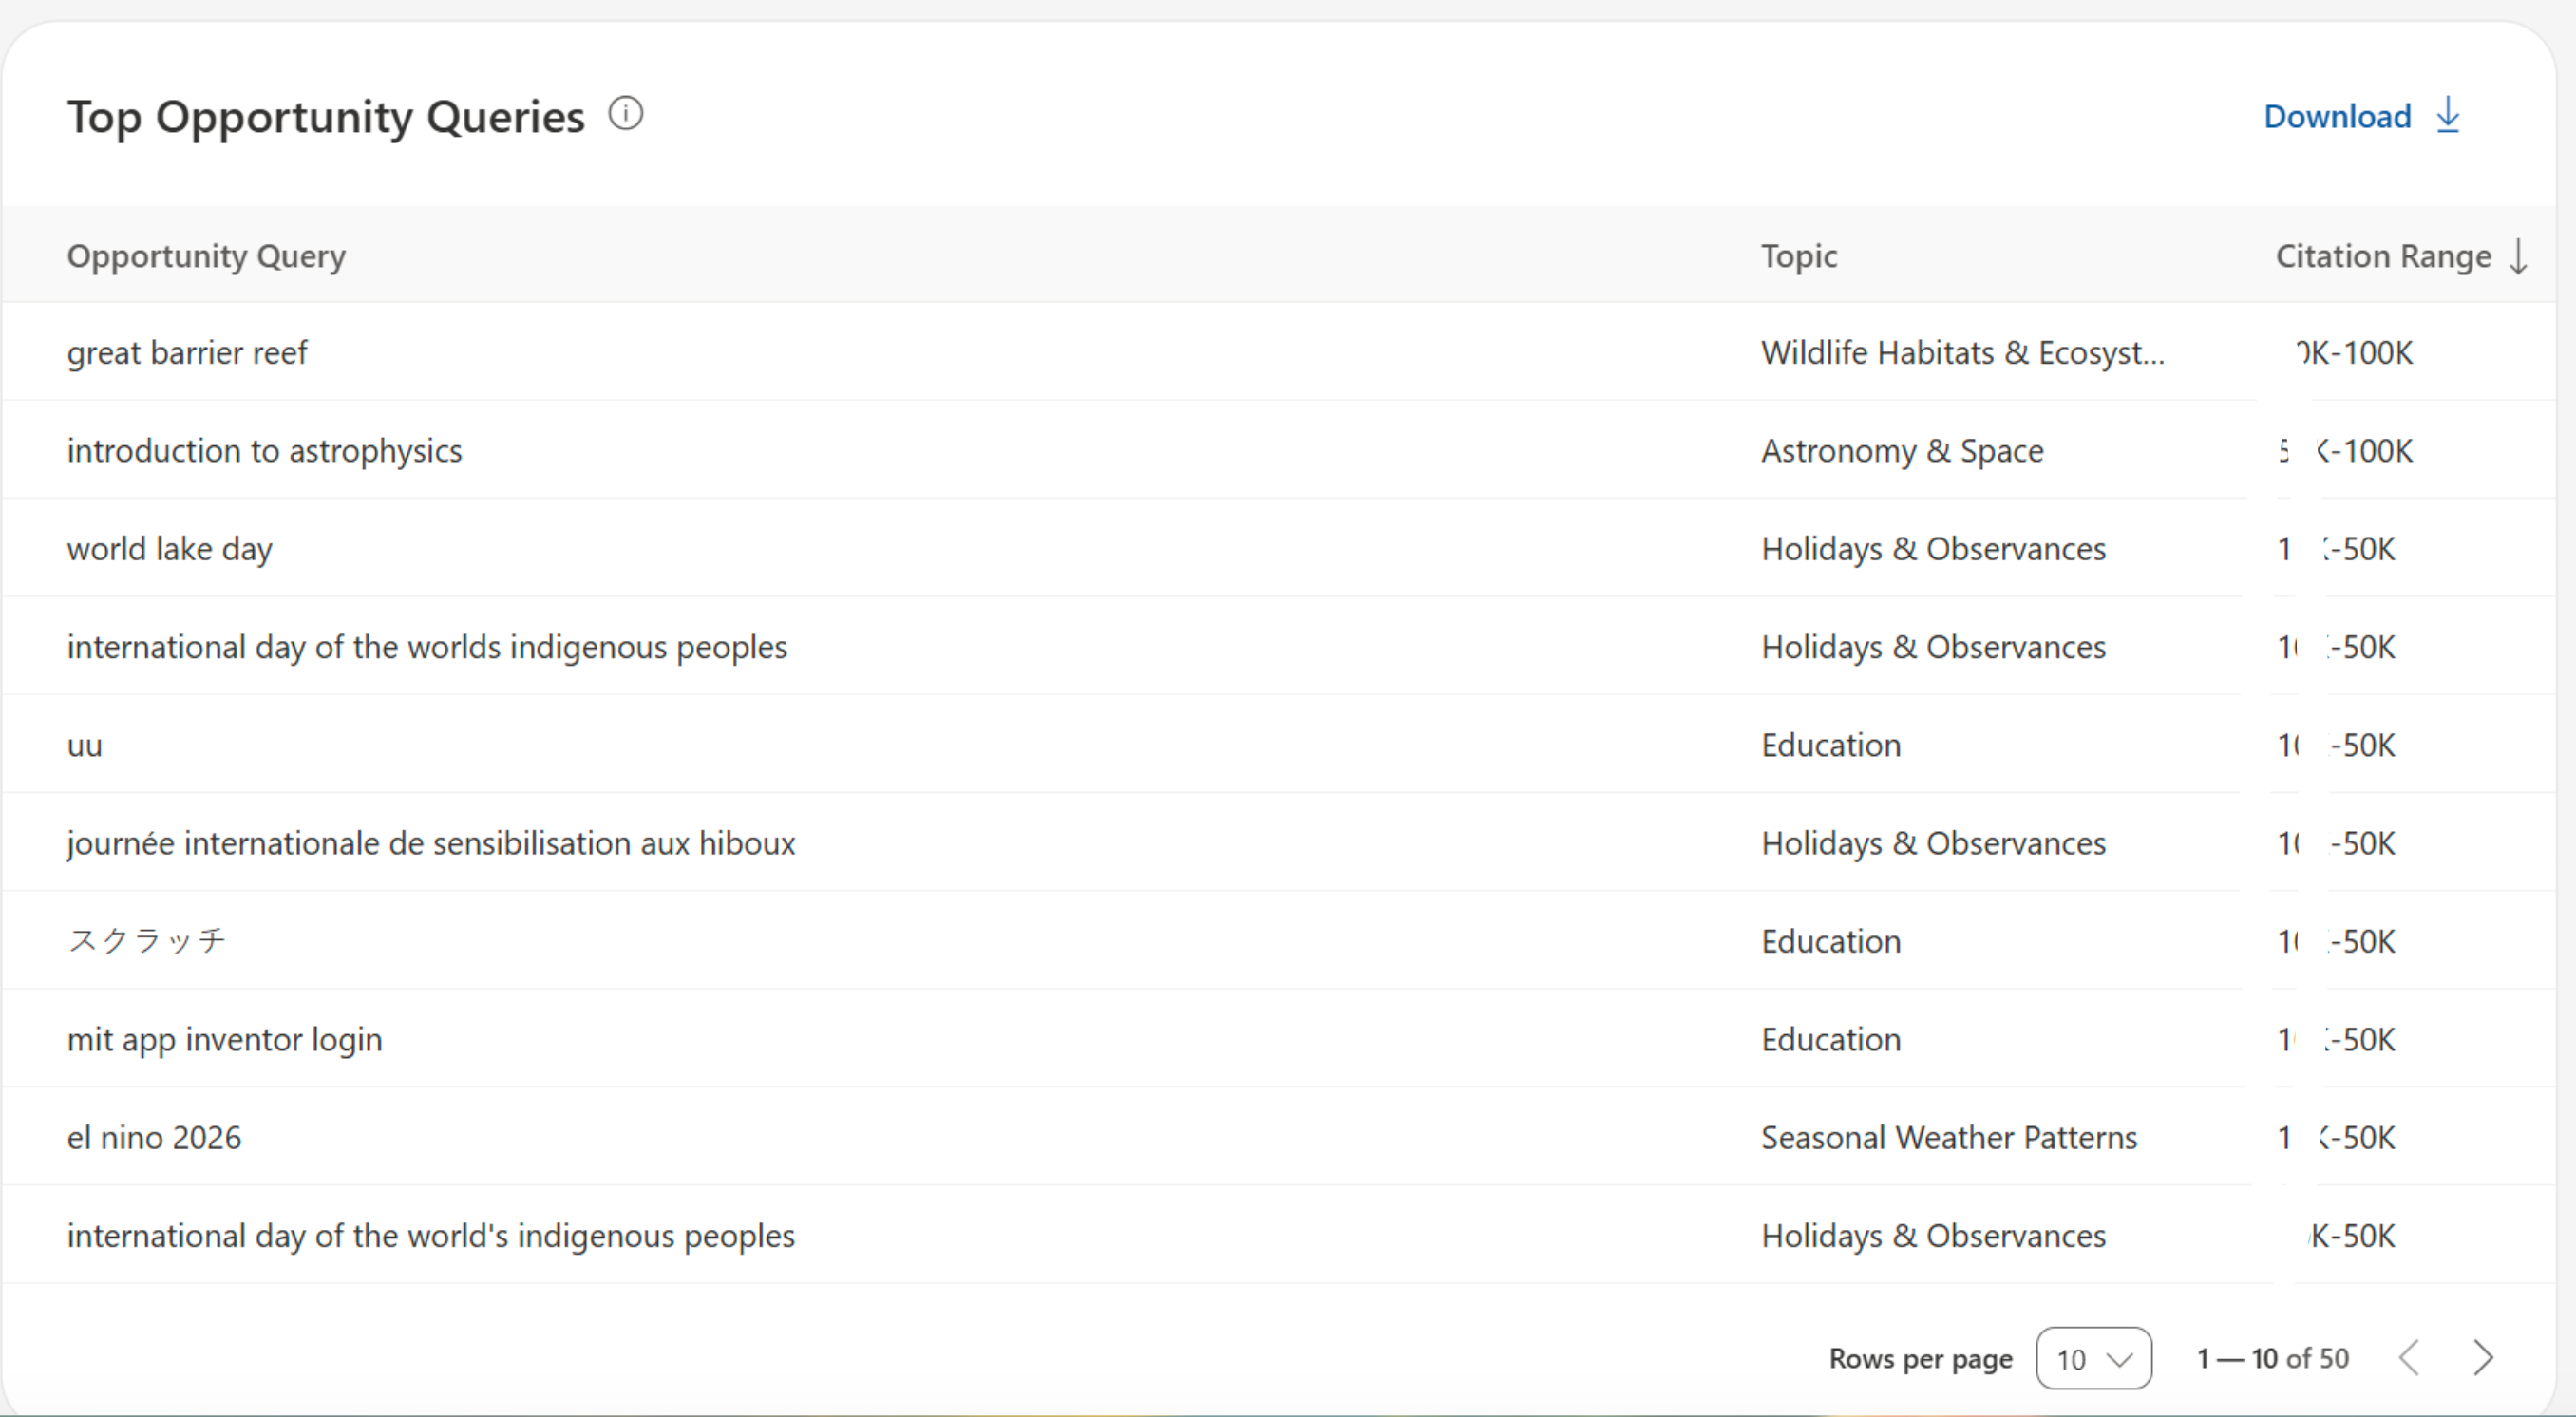
Task: Click the '1 — 10 of 50' page indicator
Action: pyautogui.click(x=2272, y=1358)
